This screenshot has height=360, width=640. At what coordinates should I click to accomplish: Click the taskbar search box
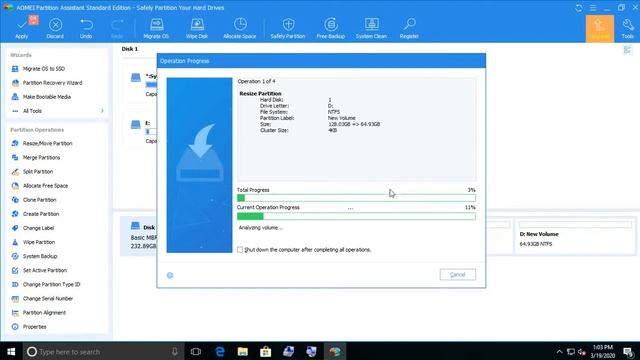coord(103,351)
